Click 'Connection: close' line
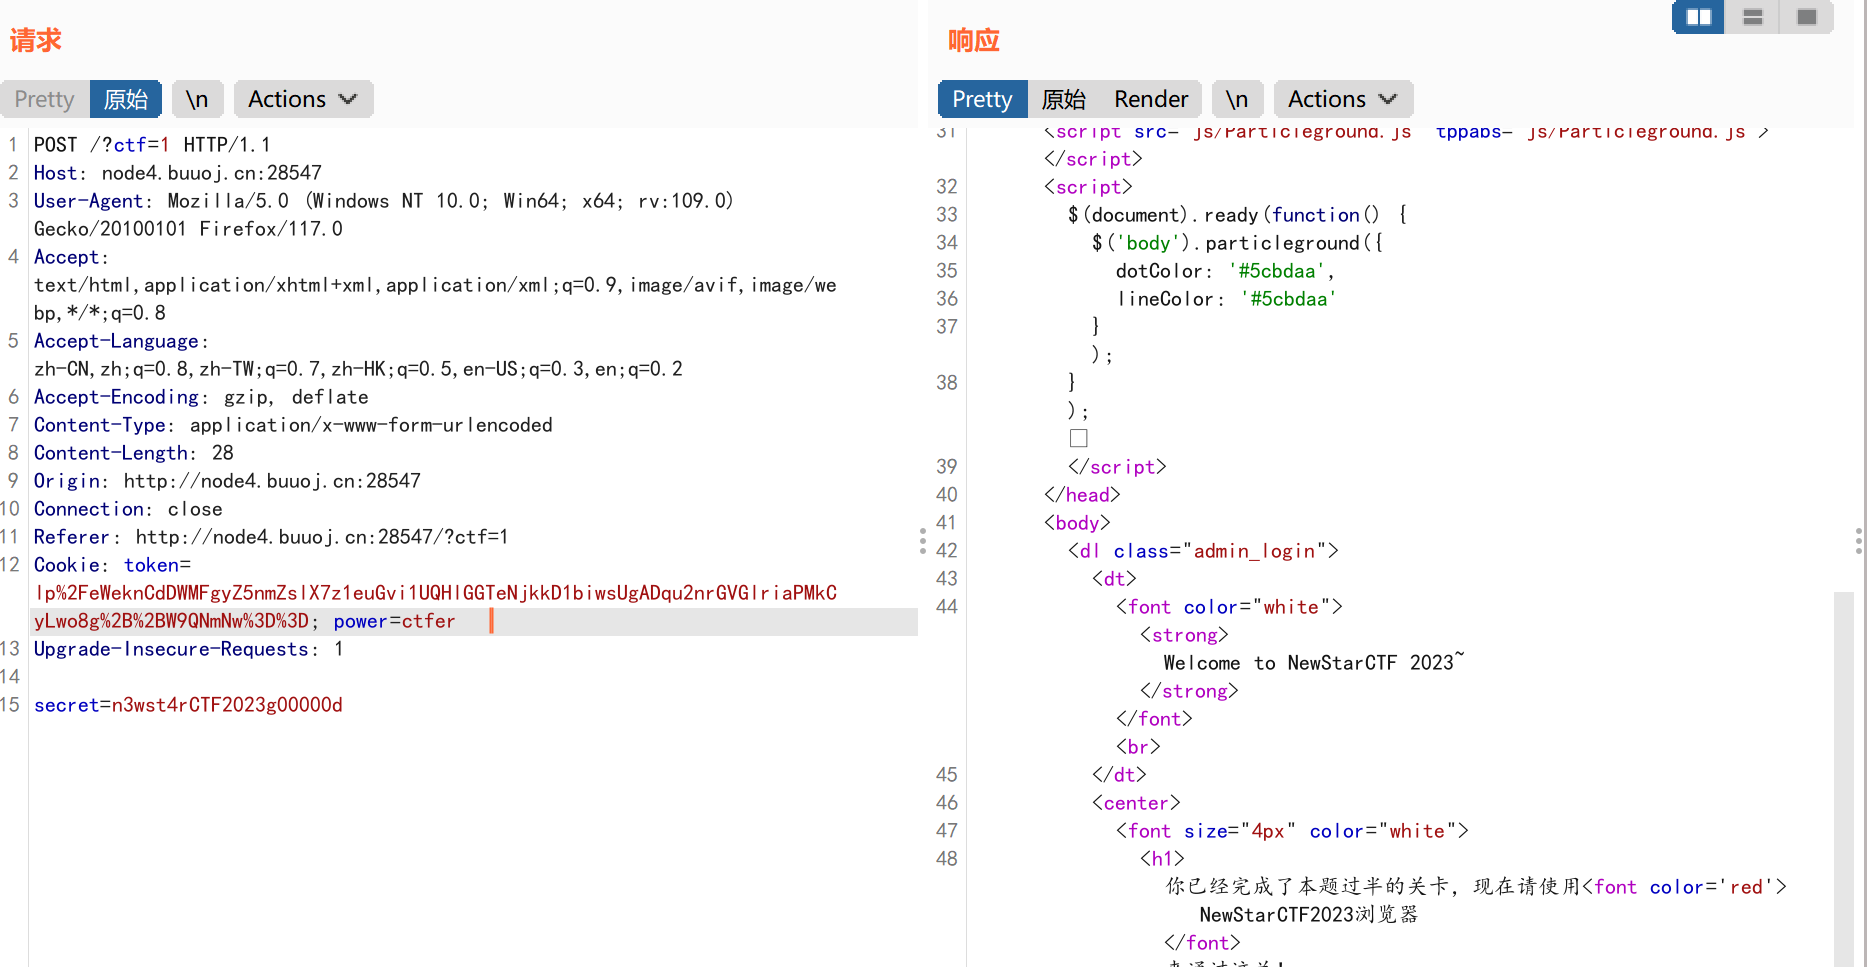Screen dimensions: 1867x967 pos(128,509)
